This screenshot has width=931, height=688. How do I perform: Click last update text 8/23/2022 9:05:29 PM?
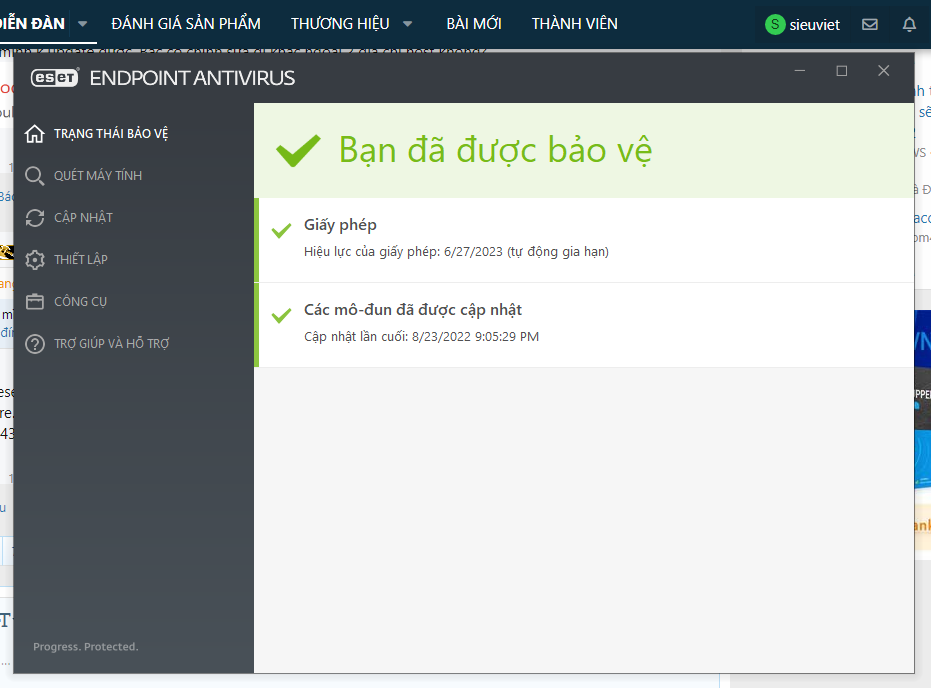pyautogui.click(x=422, y=337)
